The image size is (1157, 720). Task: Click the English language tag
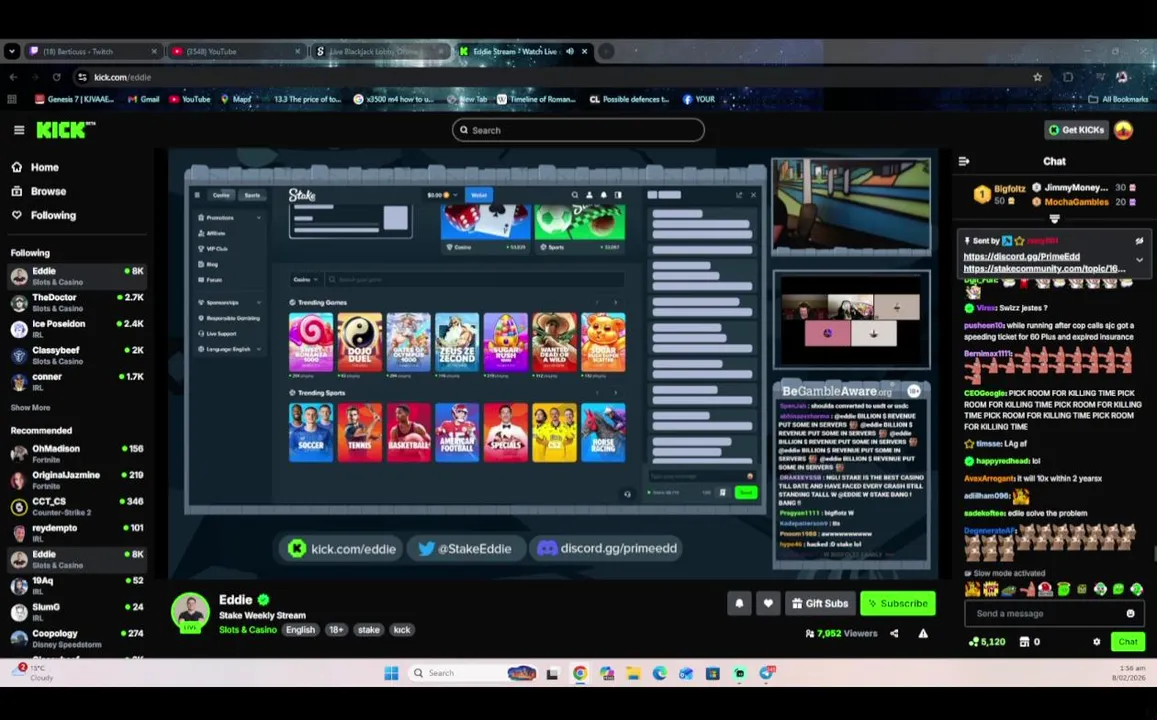(x=300, y=630)
